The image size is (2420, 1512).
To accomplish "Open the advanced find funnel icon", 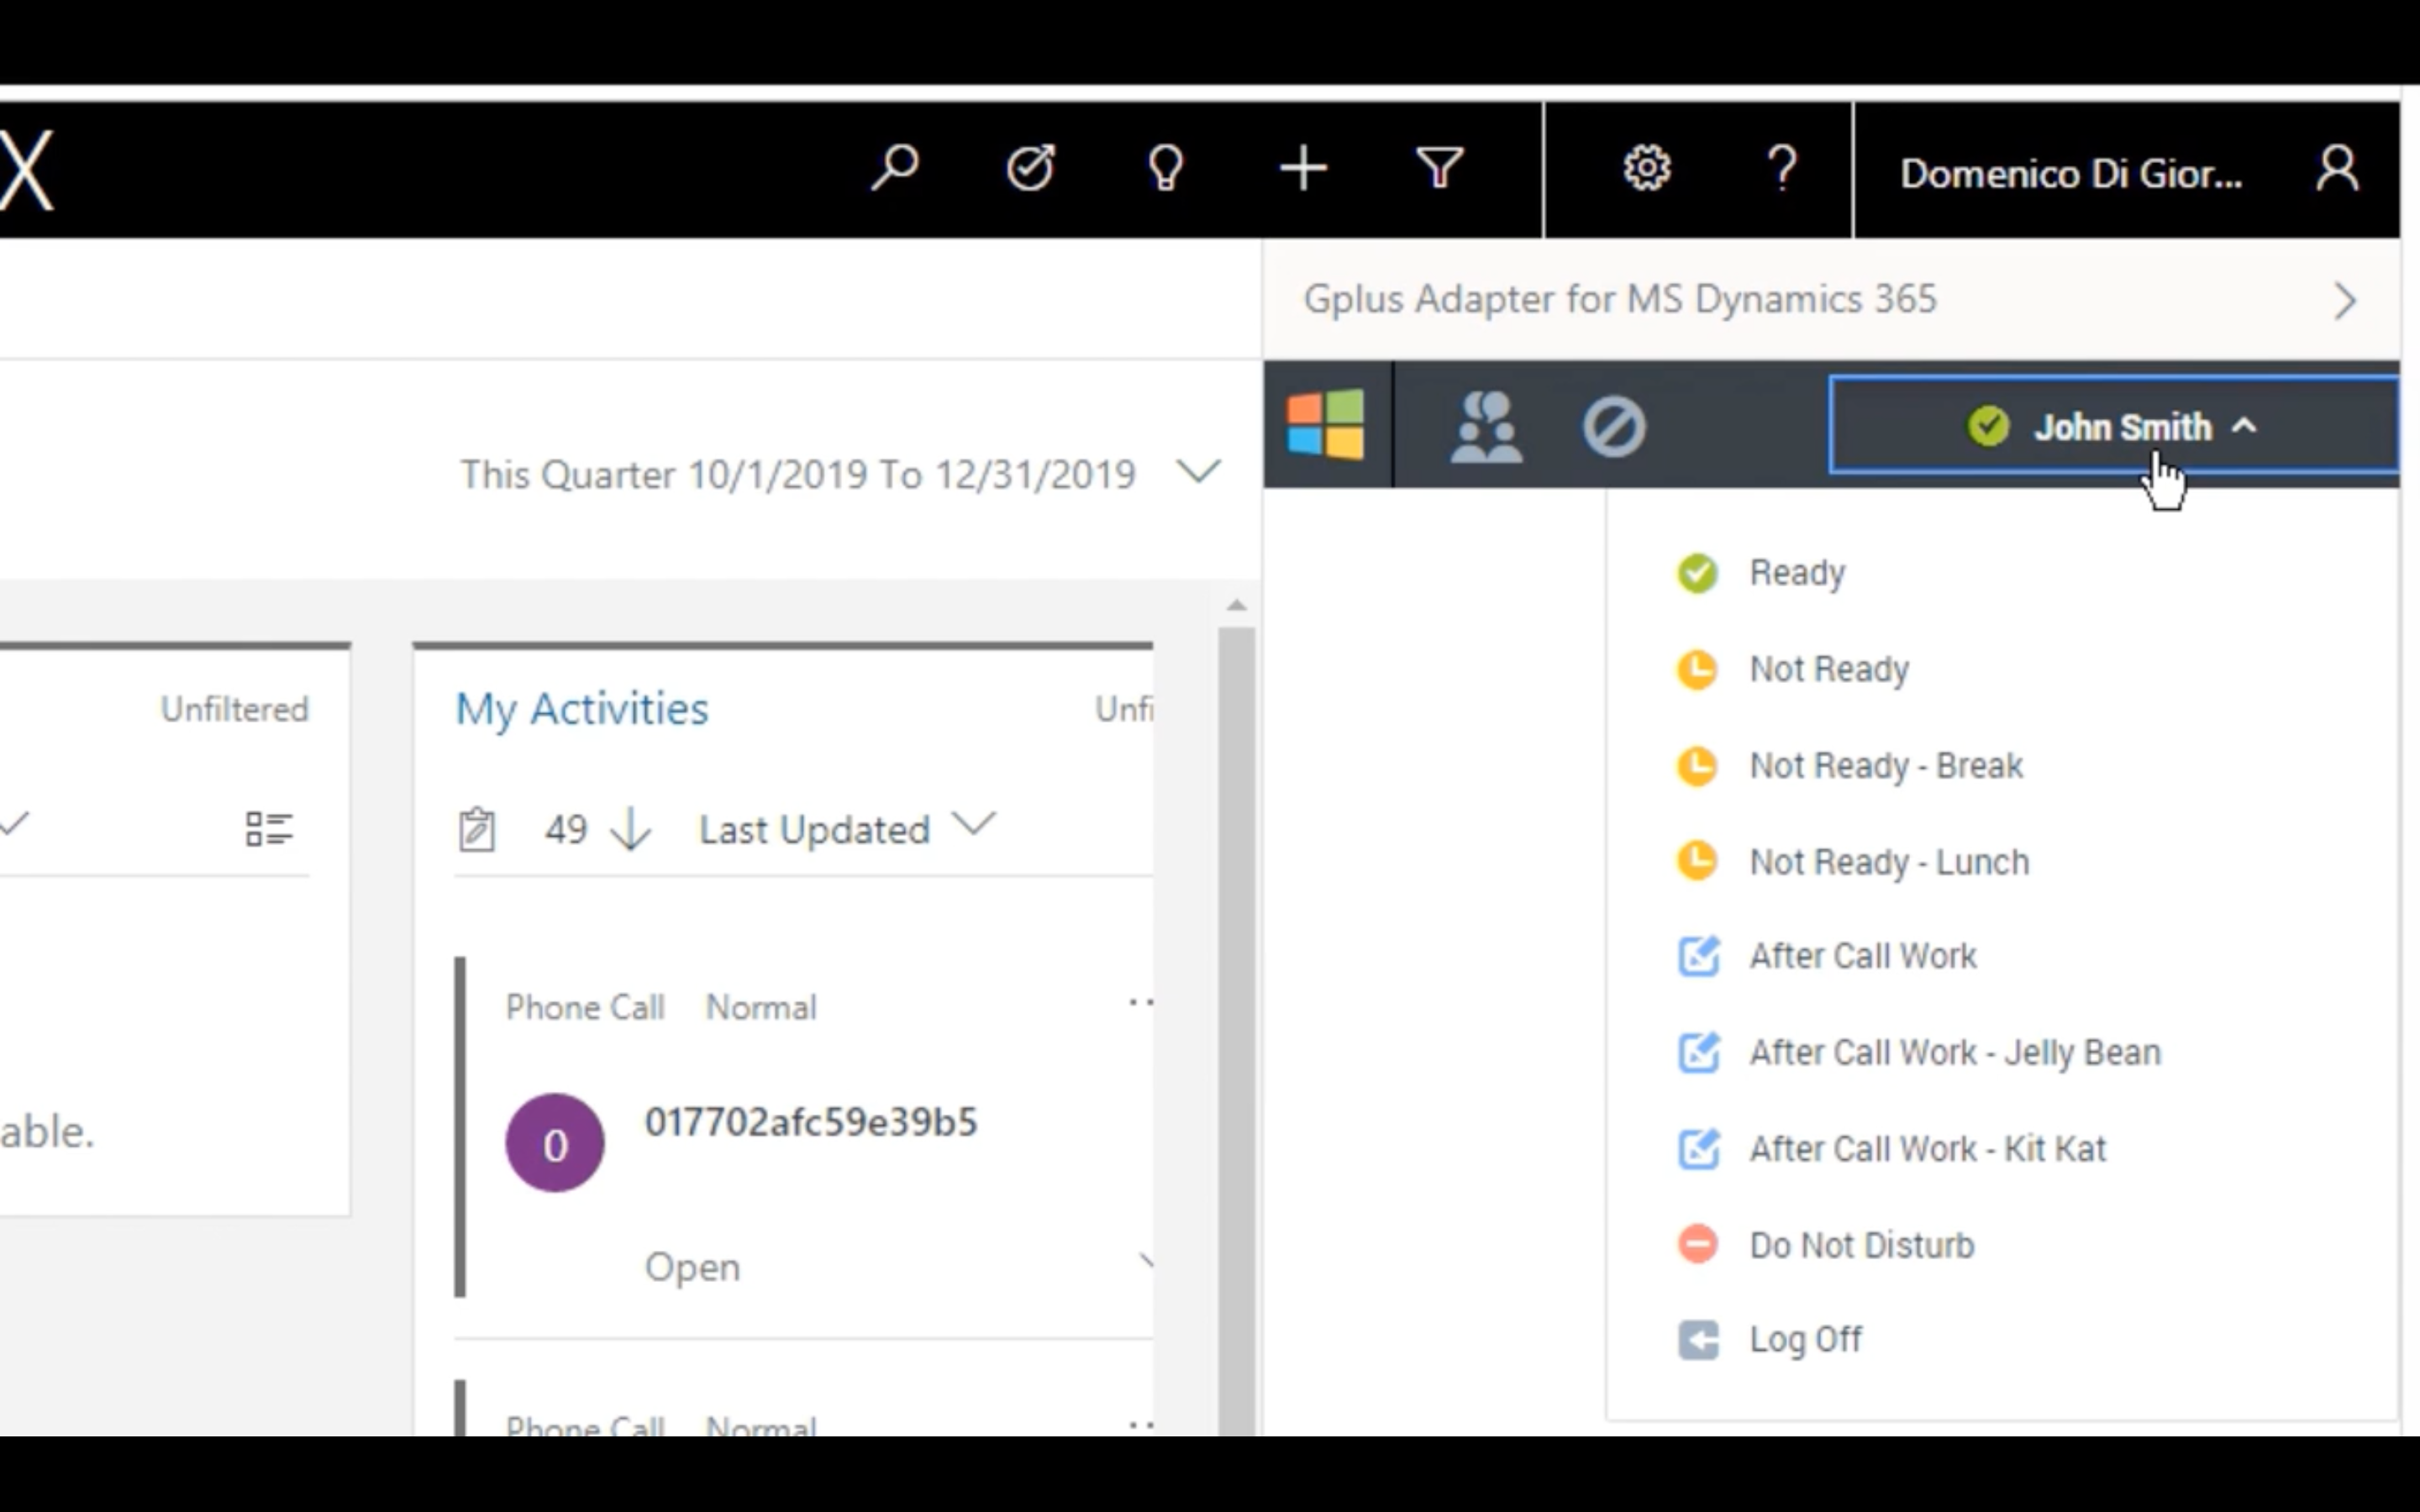I will (1439, 168).
